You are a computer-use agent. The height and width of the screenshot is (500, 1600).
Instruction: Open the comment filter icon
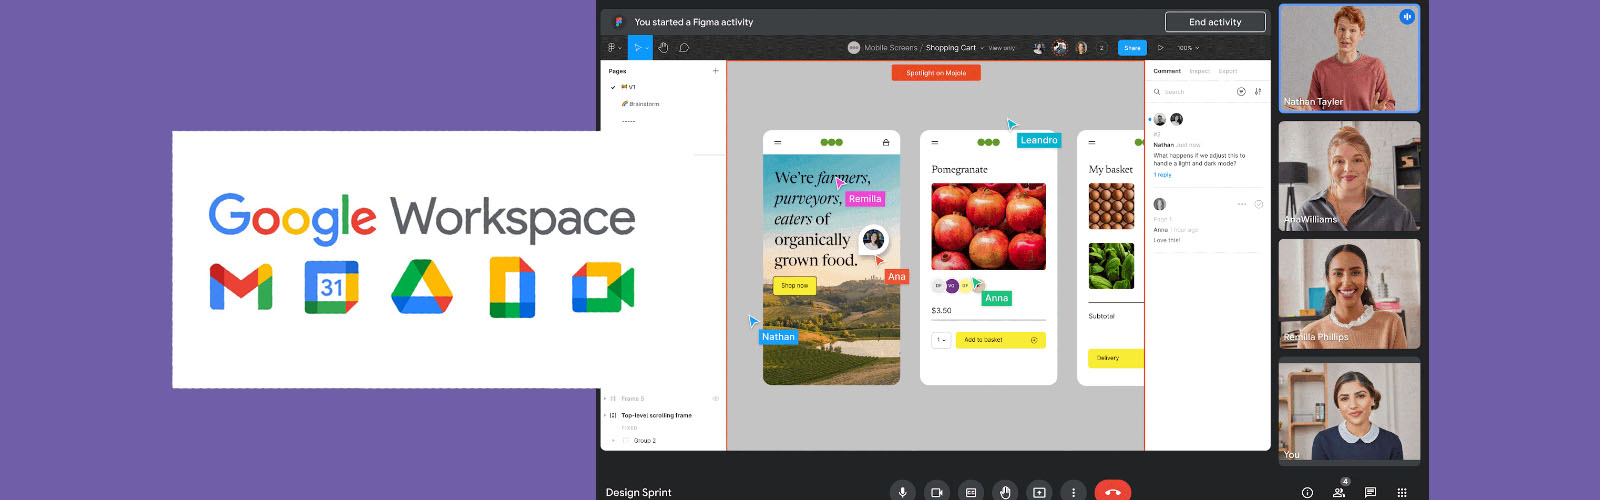coord(1241,92)
